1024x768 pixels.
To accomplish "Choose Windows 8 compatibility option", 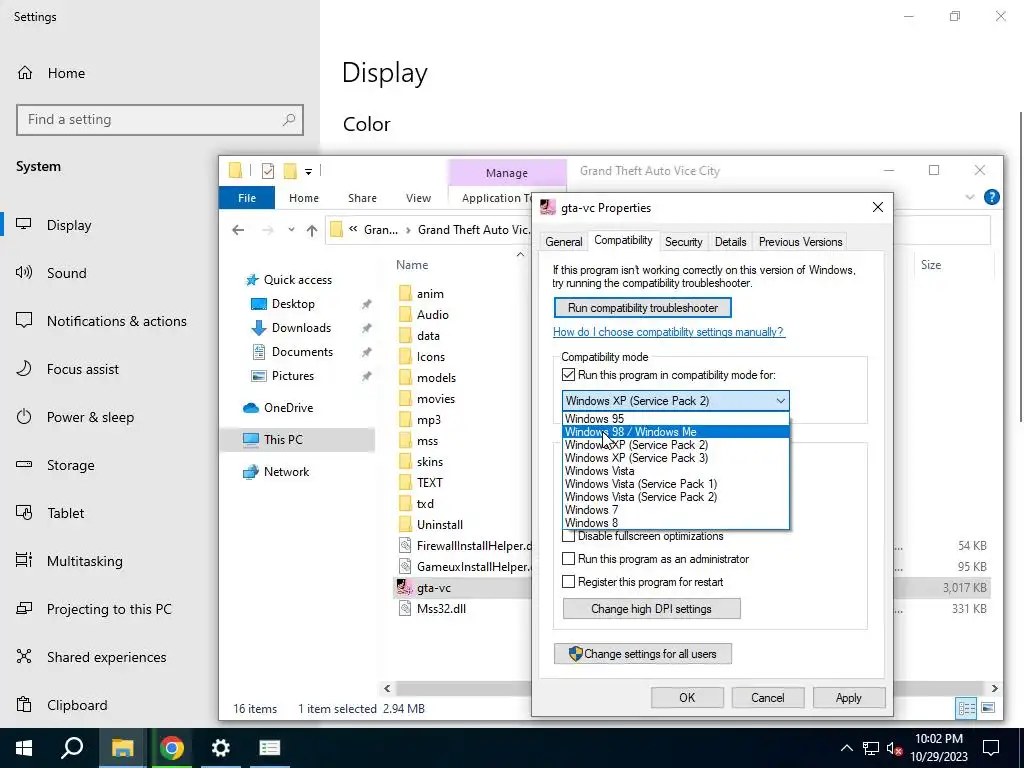I will point(675,523).
